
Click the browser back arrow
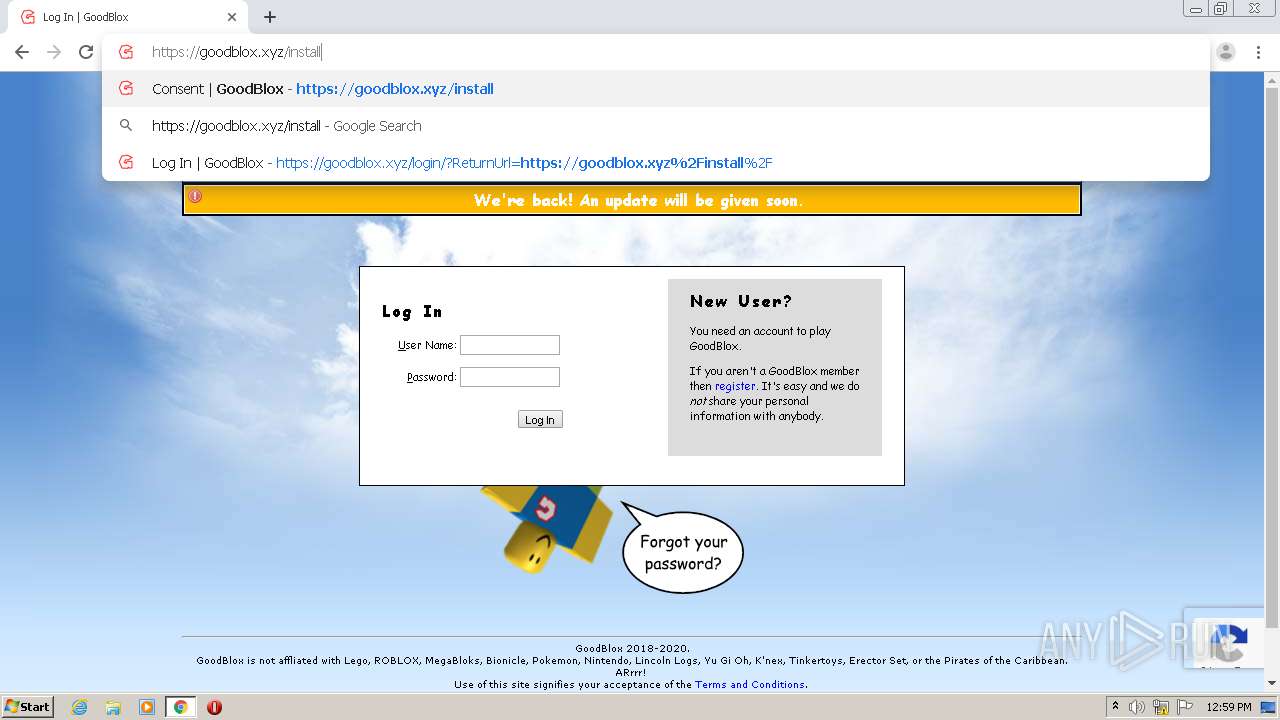[22, 52]
